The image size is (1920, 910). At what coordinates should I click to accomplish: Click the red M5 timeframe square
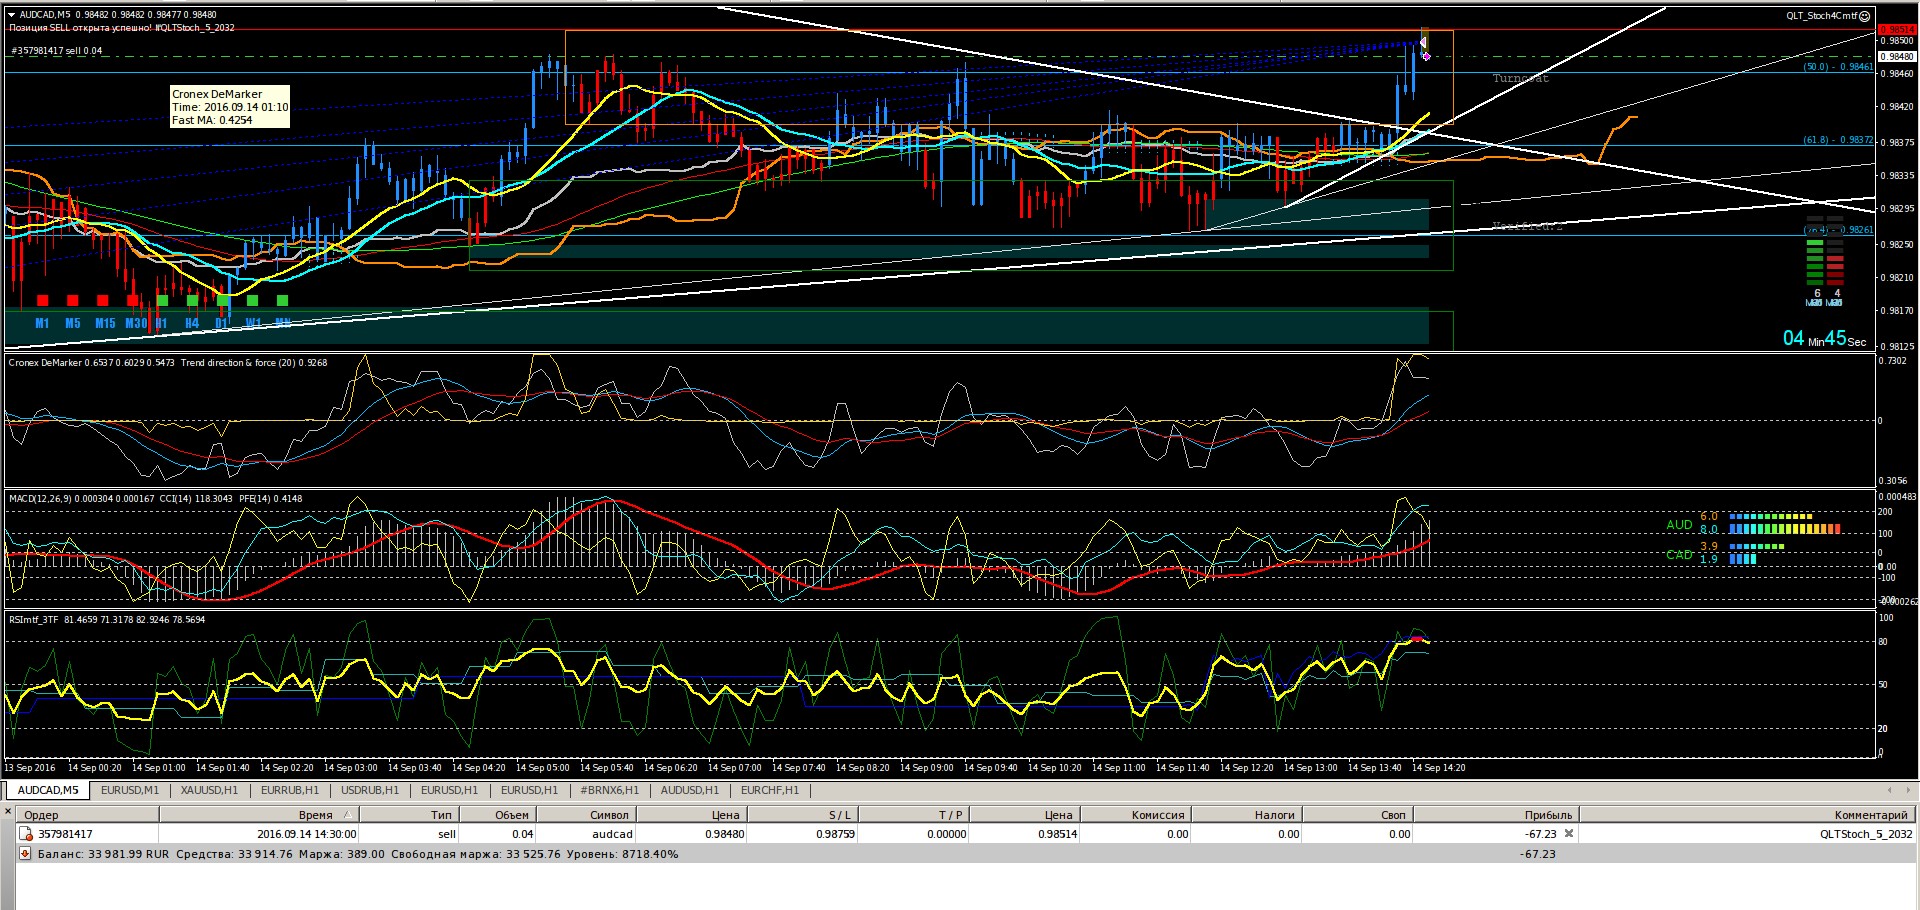72,300
